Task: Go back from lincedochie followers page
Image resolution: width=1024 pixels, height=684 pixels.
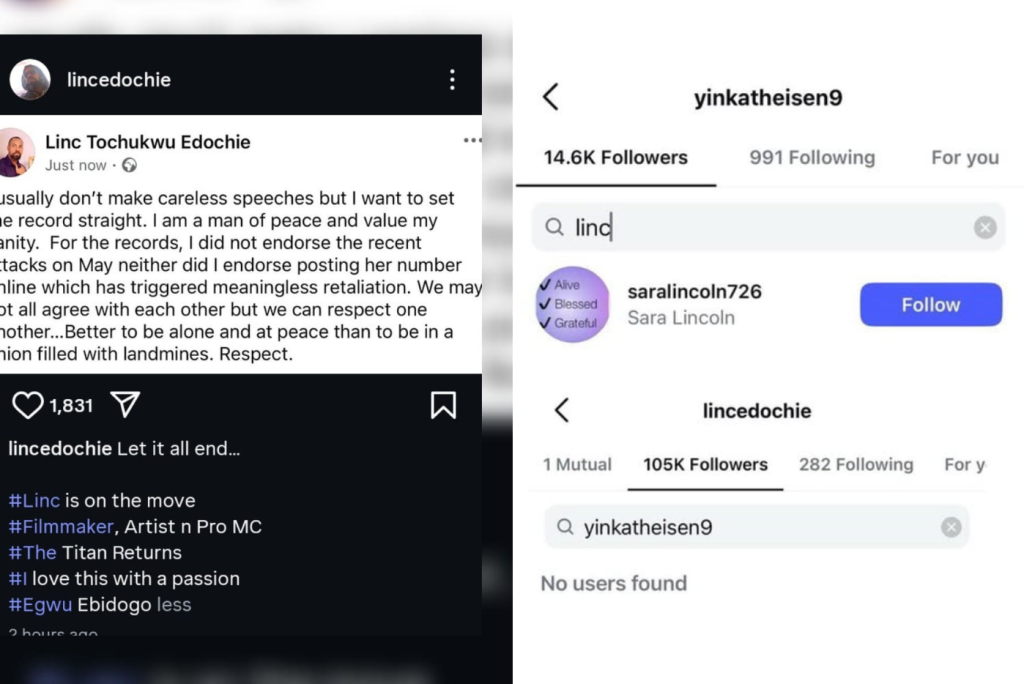Action: tap(562, 410)
